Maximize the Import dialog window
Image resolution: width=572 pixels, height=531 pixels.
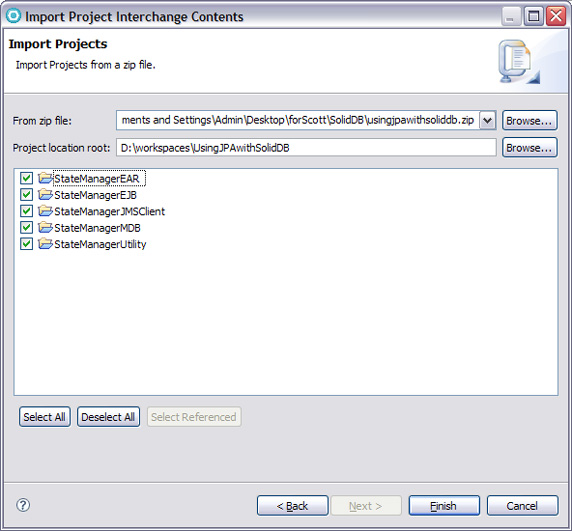(534, 16)
